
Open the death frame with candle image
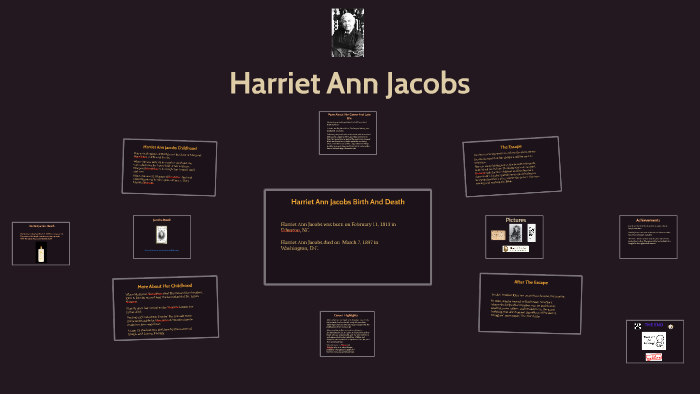41,244
